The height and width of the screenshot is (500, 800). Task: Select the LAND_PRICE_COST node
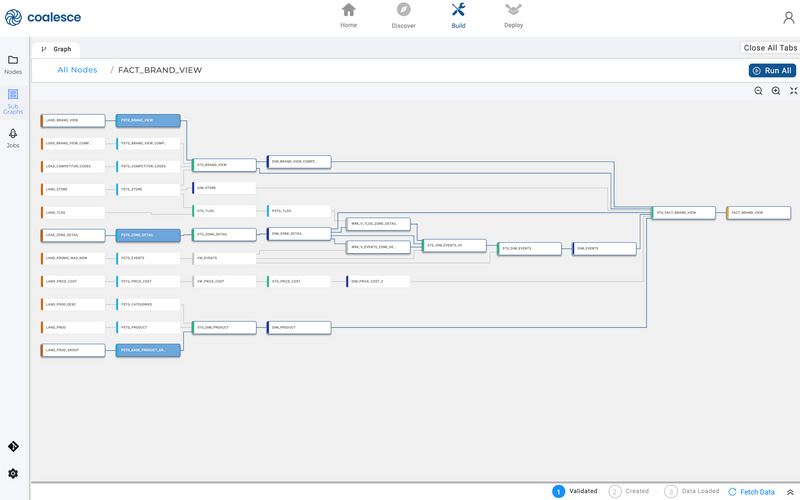tap(73, 282)
